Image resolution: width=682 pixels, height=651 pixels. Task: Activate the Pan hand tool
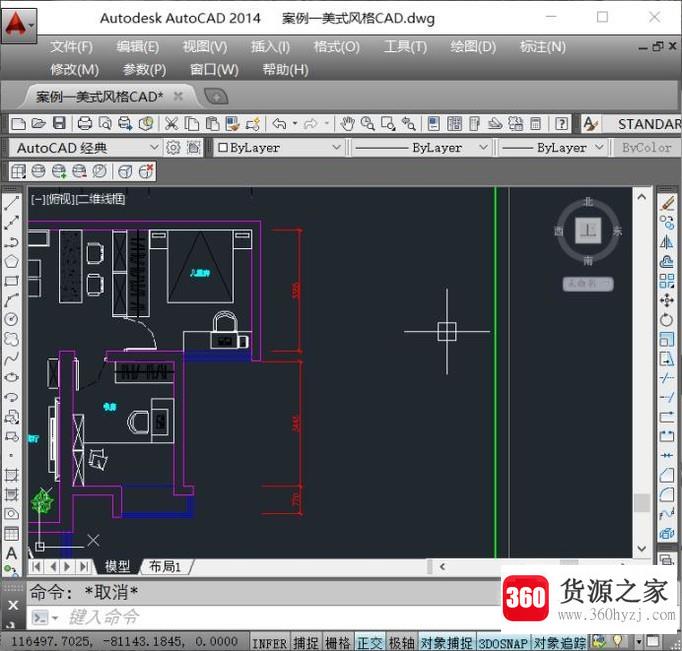(x=347, y=124)
